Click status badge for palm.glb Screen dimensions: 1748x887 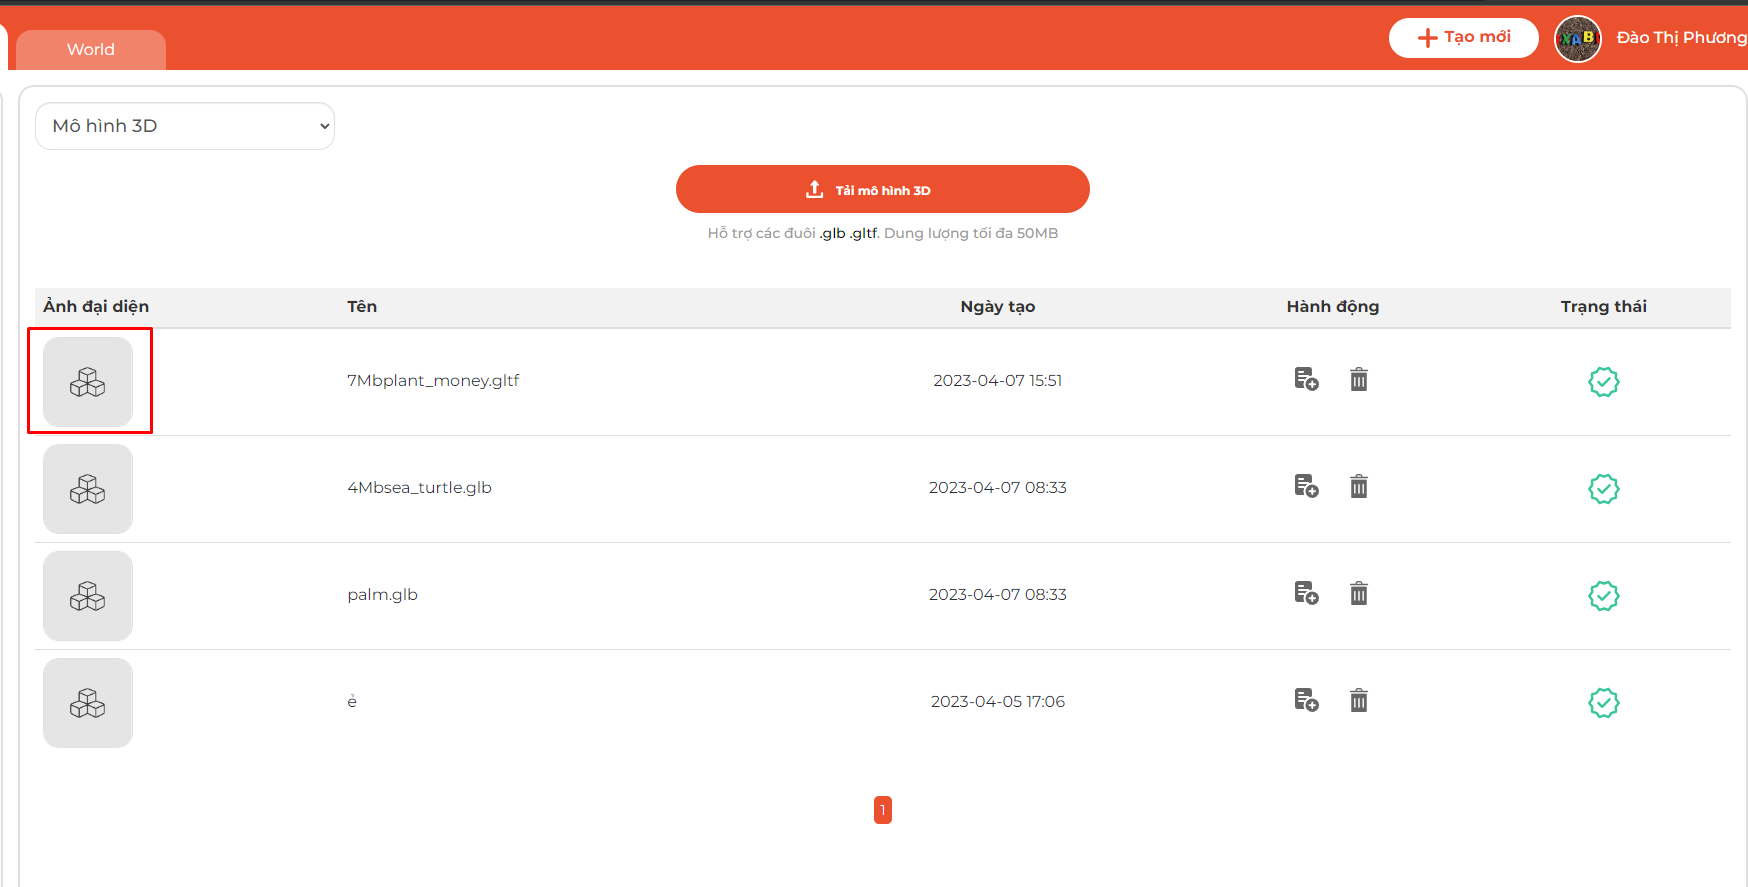point(1603,596)
